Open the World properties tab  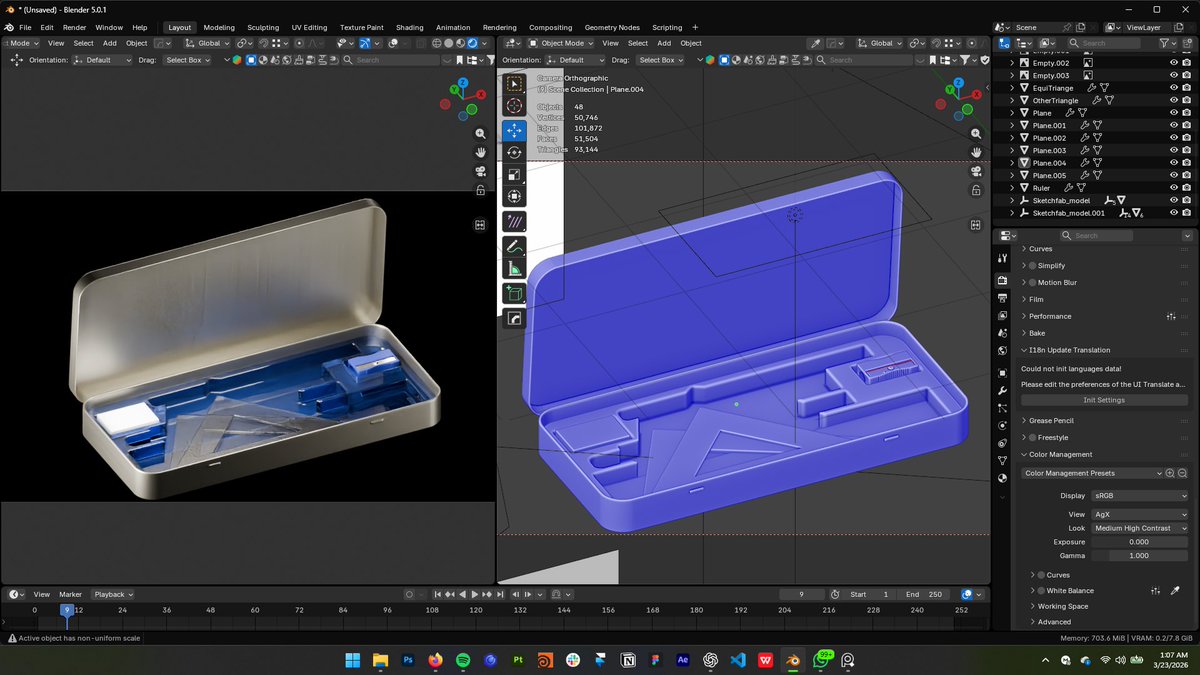1003,351
